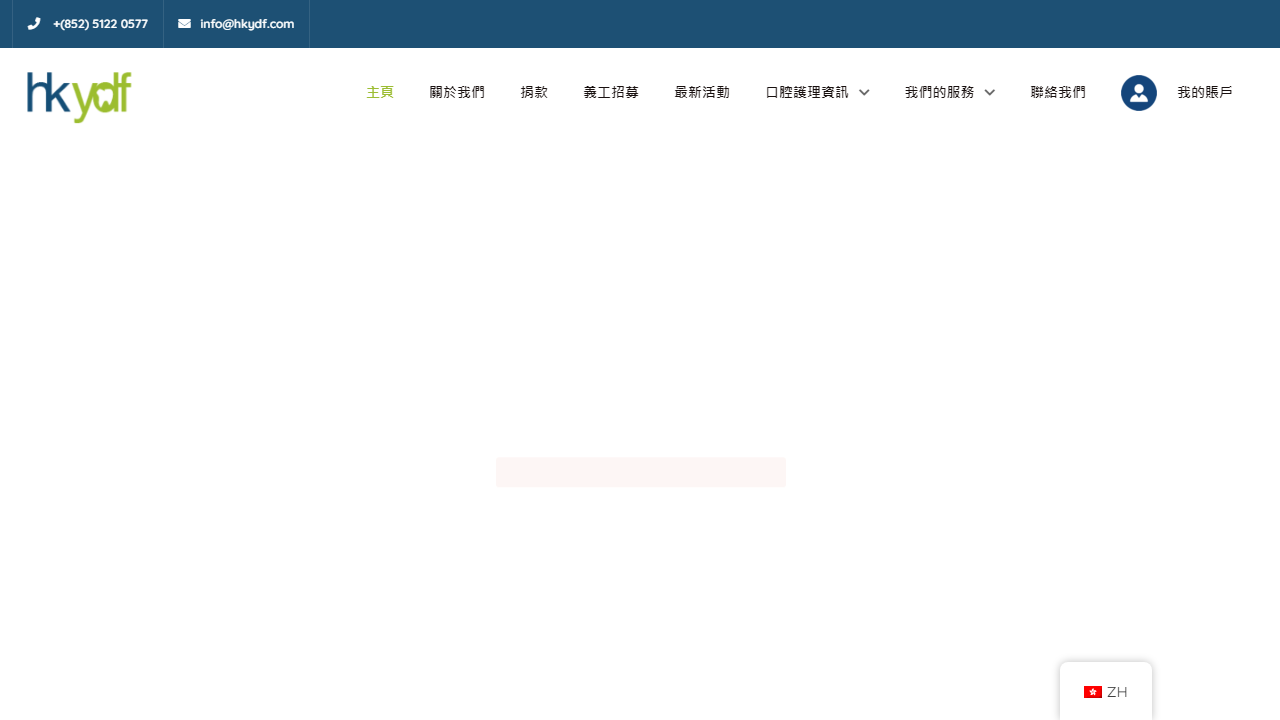This screenshot has height=720, width=1280.
Task: Open 聯絡我們 contact page
Action: (1058, 92)
